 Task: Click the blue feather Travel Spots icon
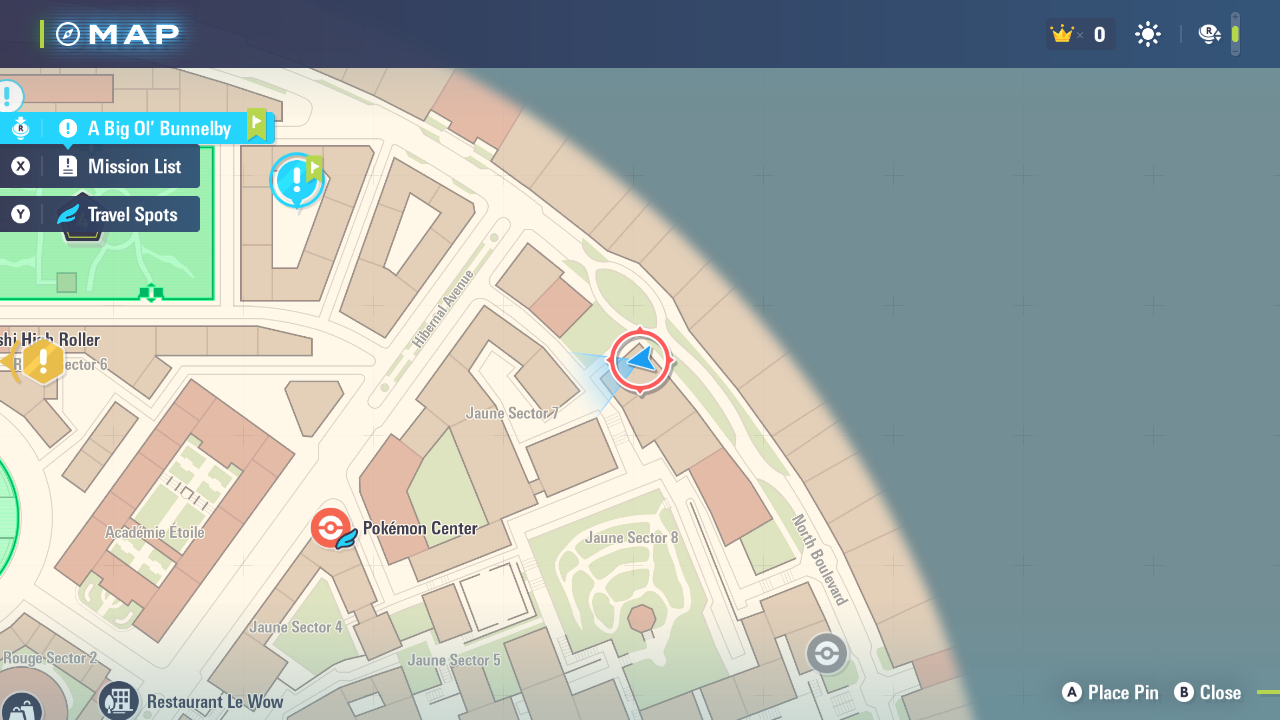[68, 214]
